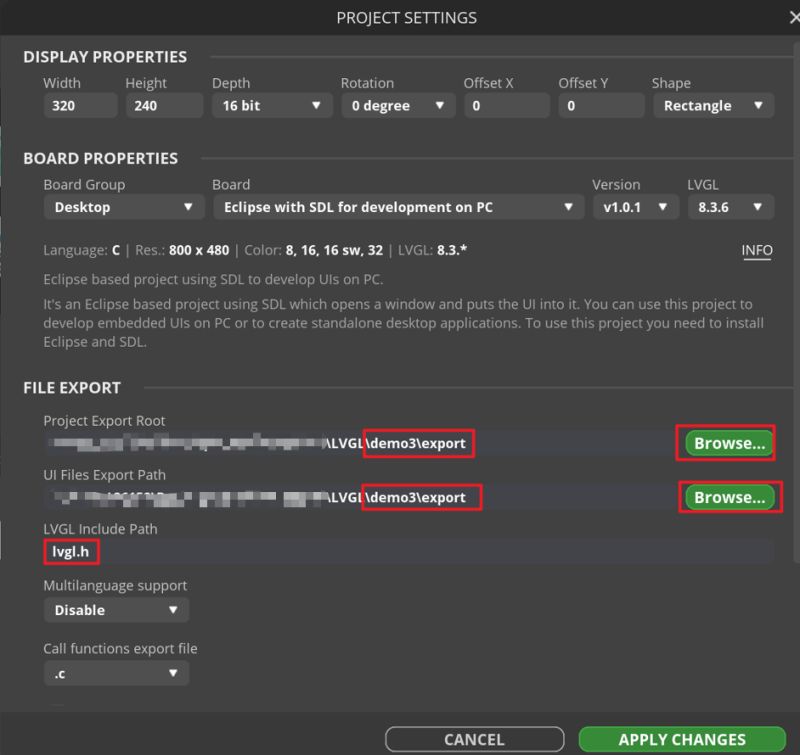Open the Call functions export file dropdown
The width and height of the screenshot is (800, 755).
115,673
